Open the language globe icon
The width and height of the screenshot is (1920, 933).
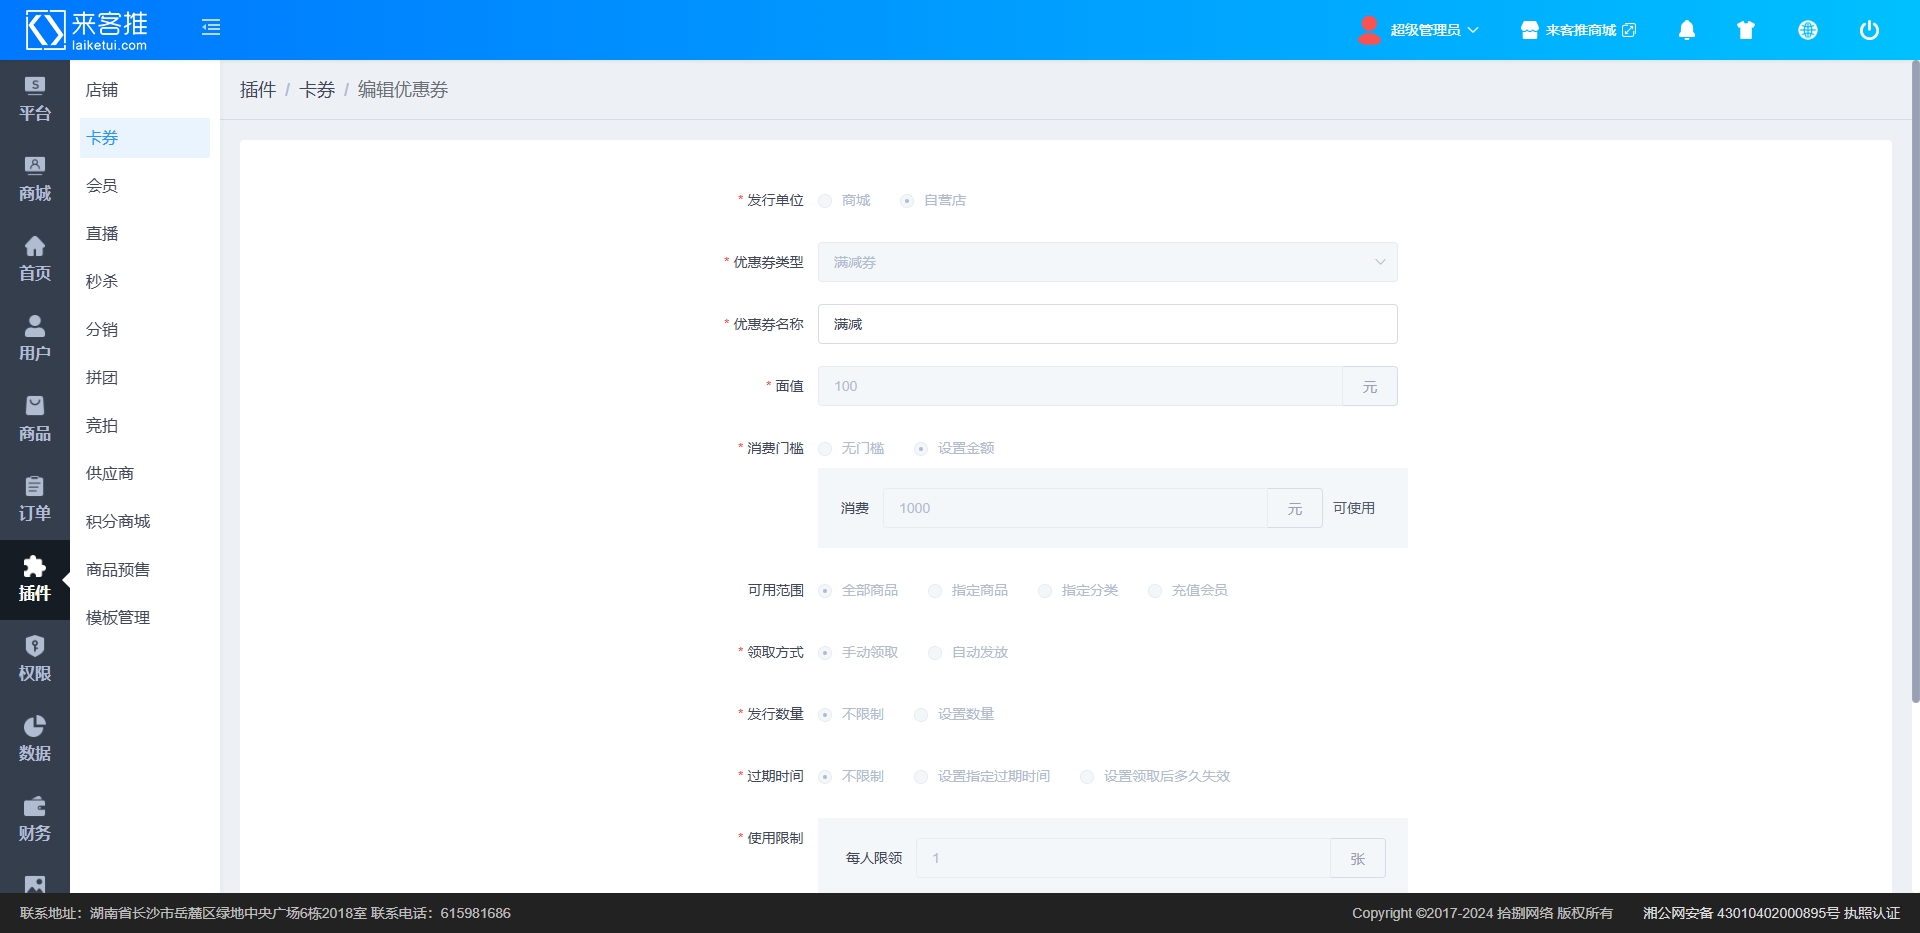click(x=1807, y=30)
